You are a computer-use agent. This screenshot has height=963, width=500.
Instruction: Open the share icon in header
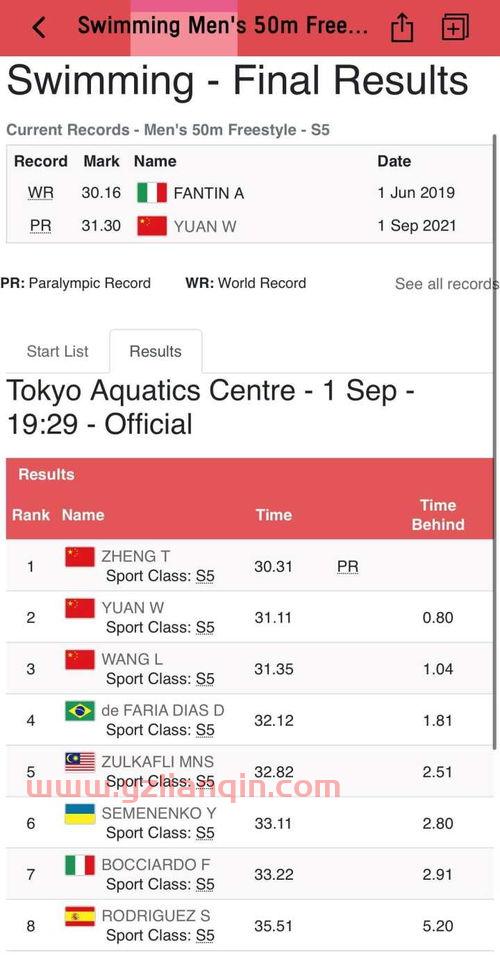point(402,27)
